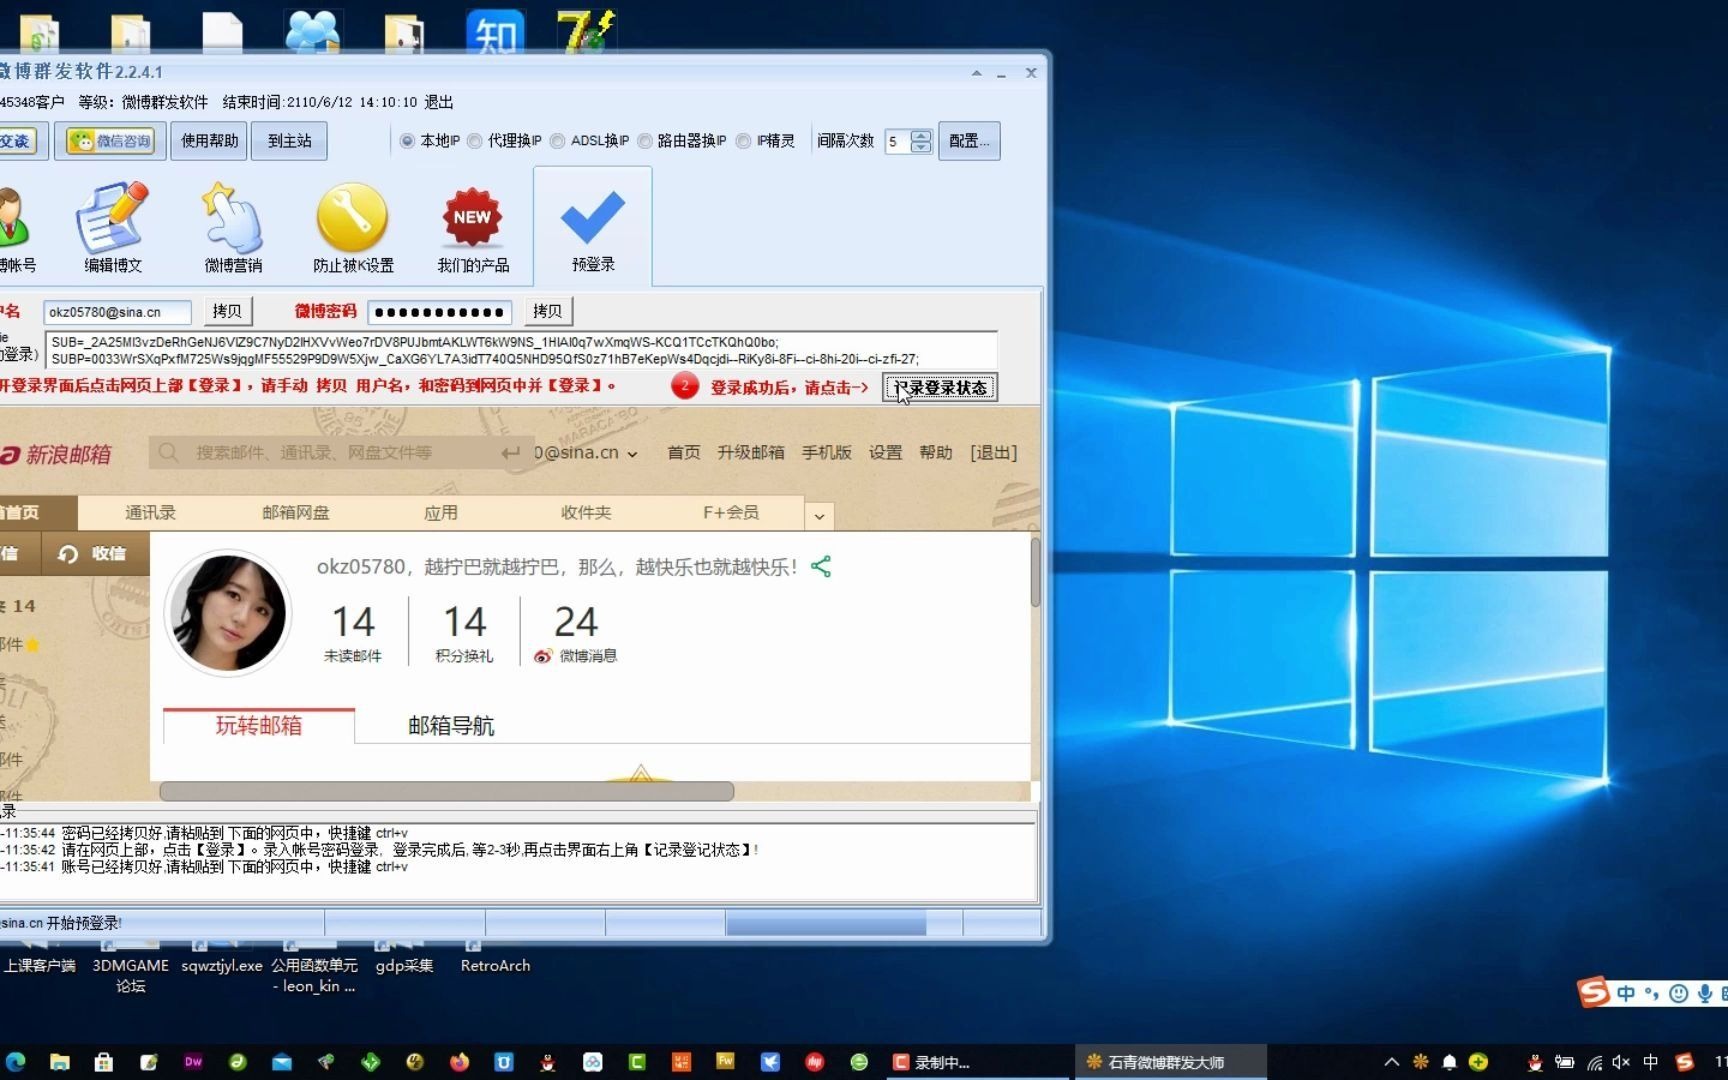Click the muted volume tray icon

[x=1621, y=1062]
